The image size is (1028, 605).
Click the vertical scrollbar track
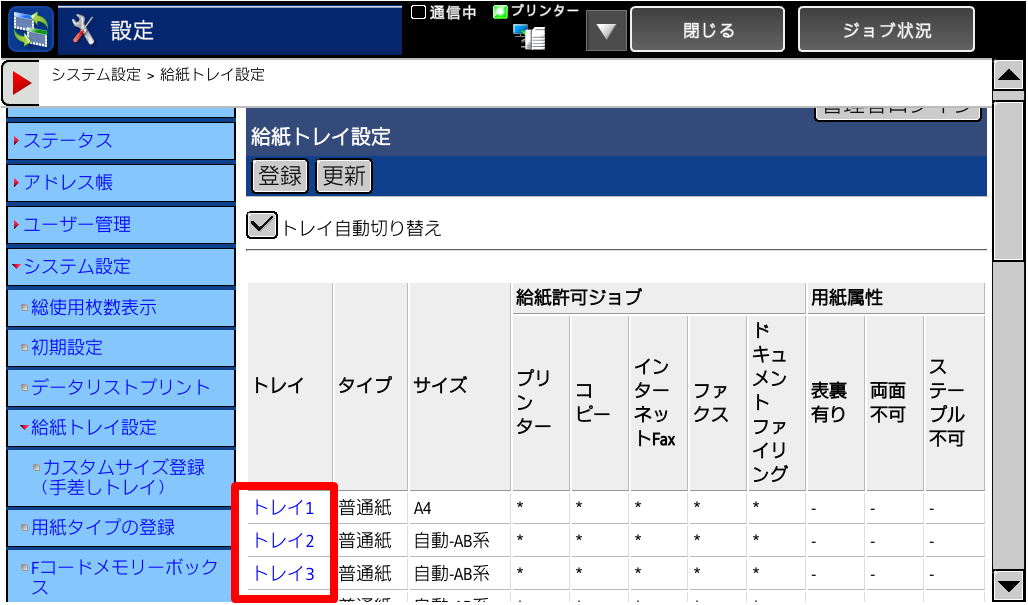[x=1008, y=400]
